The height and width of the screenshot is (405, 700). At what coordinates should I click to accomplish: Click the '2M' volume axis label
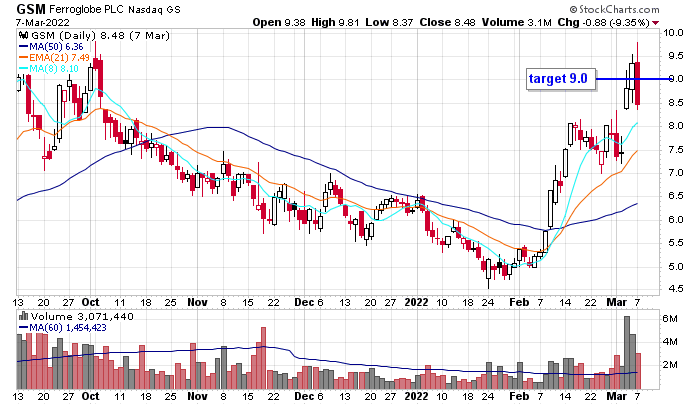tap(670, 365)
